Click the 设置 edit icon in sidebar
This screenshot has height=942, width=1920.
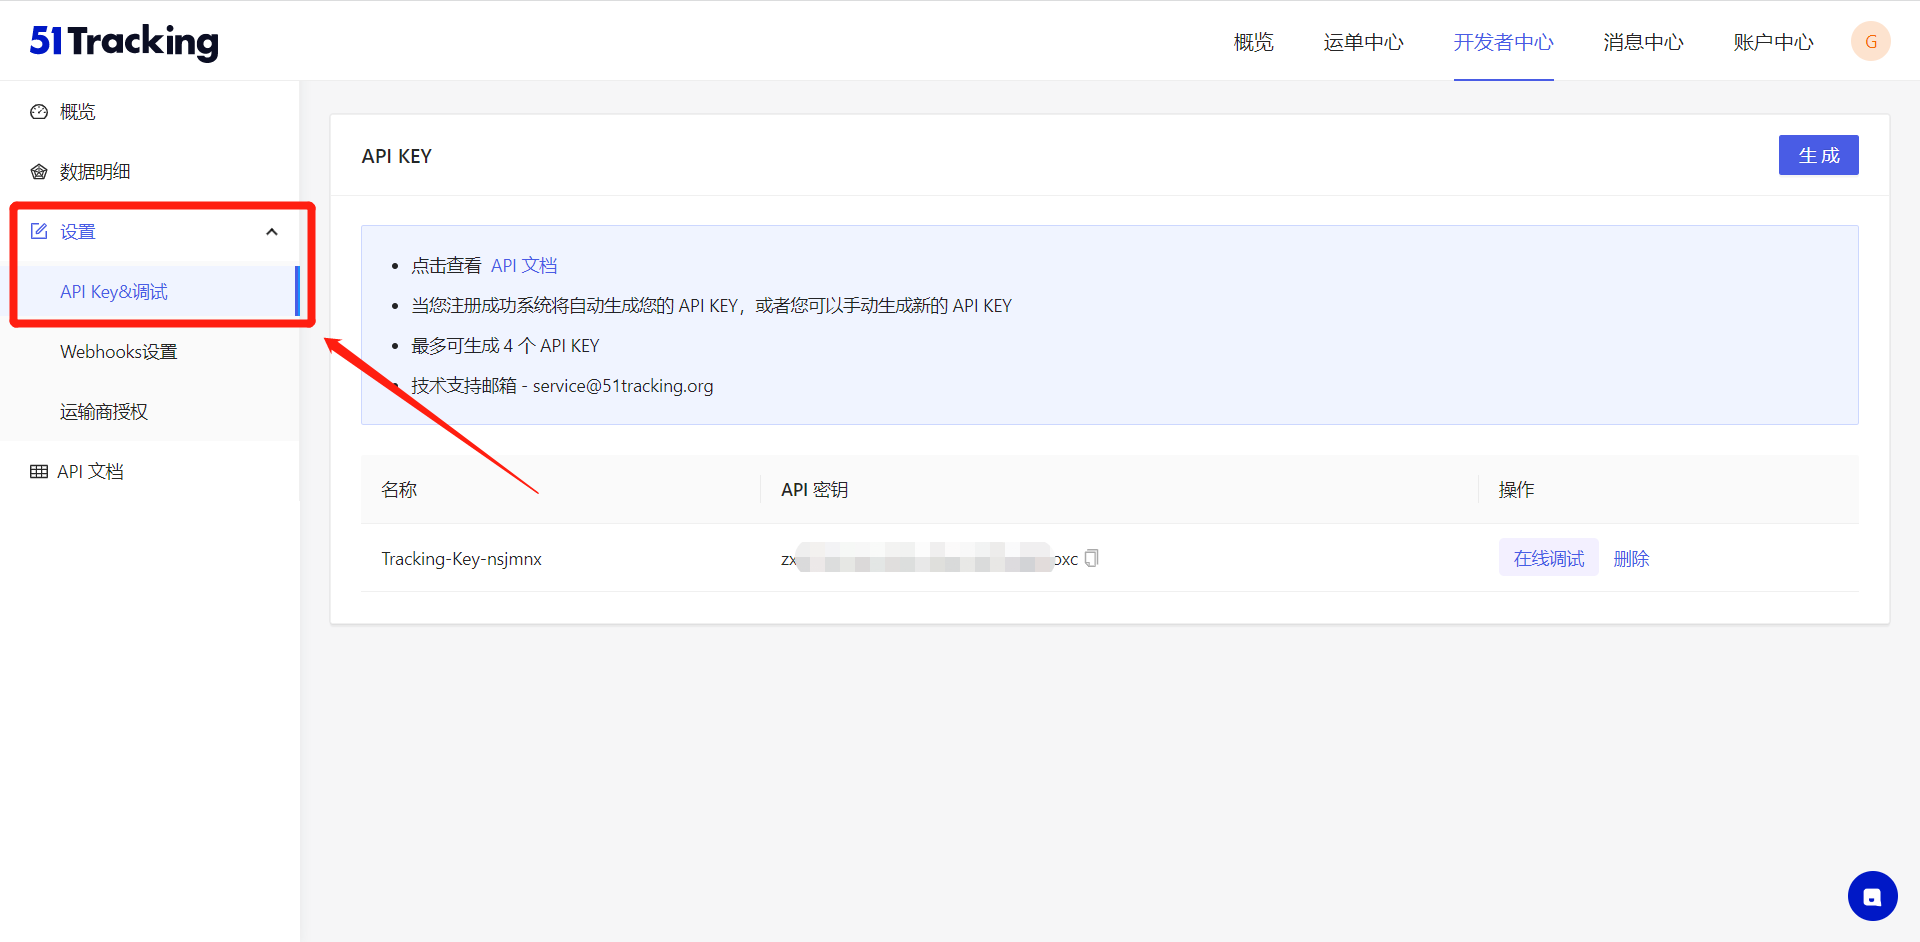tap(39, 232)
